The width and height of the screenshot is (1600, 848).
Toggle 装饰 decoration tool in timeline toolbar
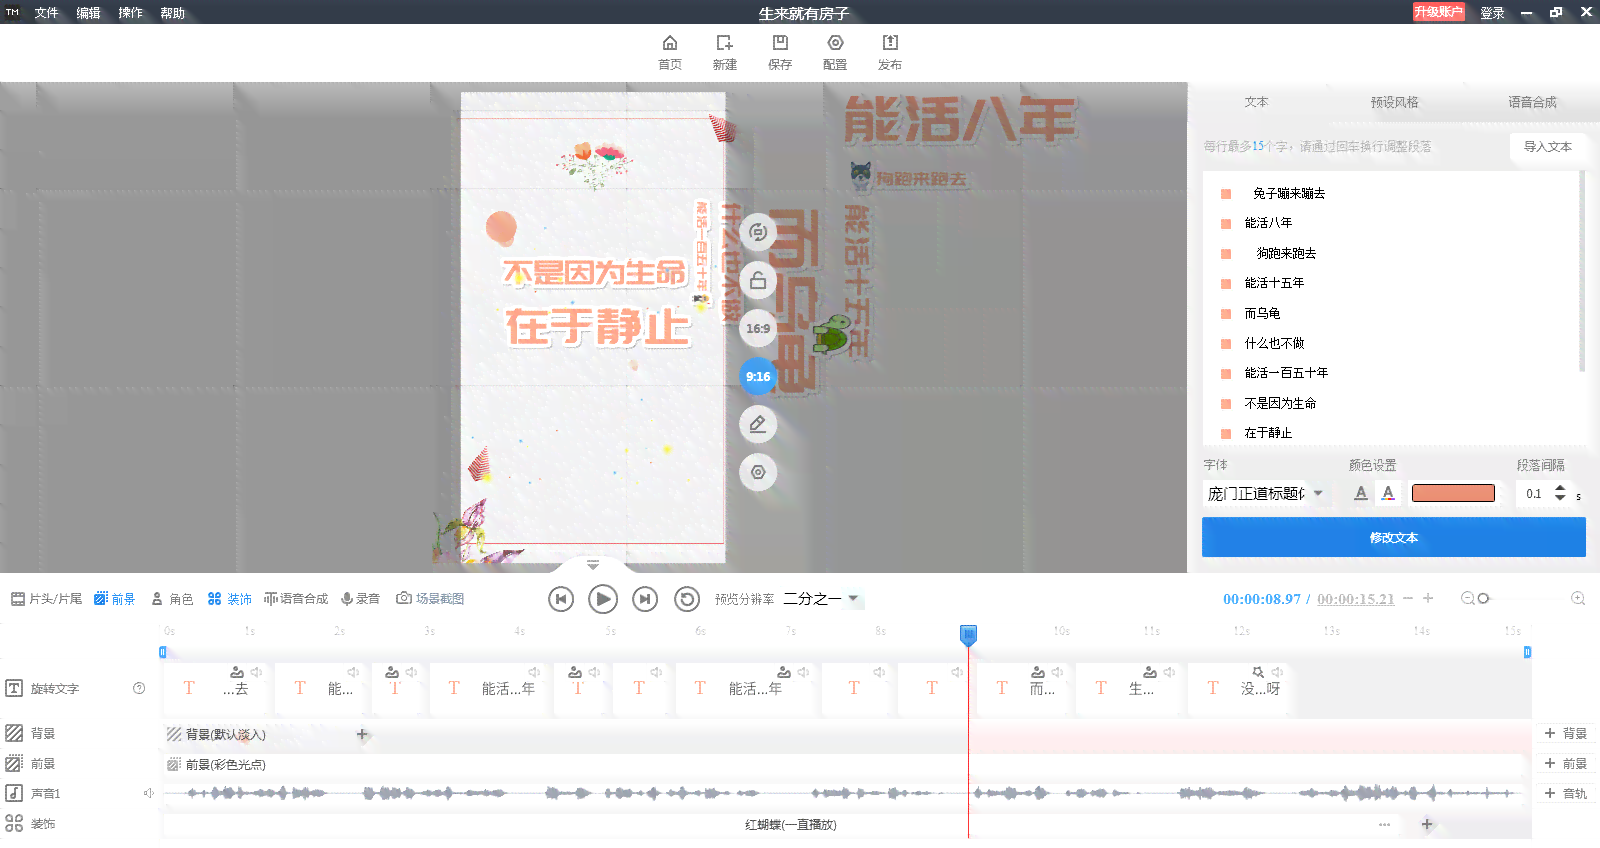[229, 599]
